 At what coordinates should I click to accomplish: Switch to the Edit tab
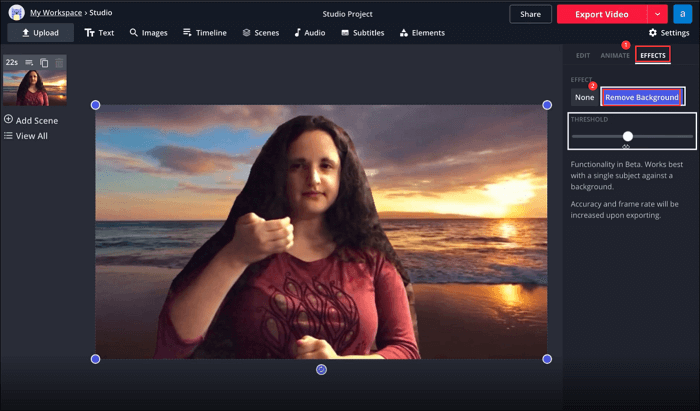coord(583,56)
